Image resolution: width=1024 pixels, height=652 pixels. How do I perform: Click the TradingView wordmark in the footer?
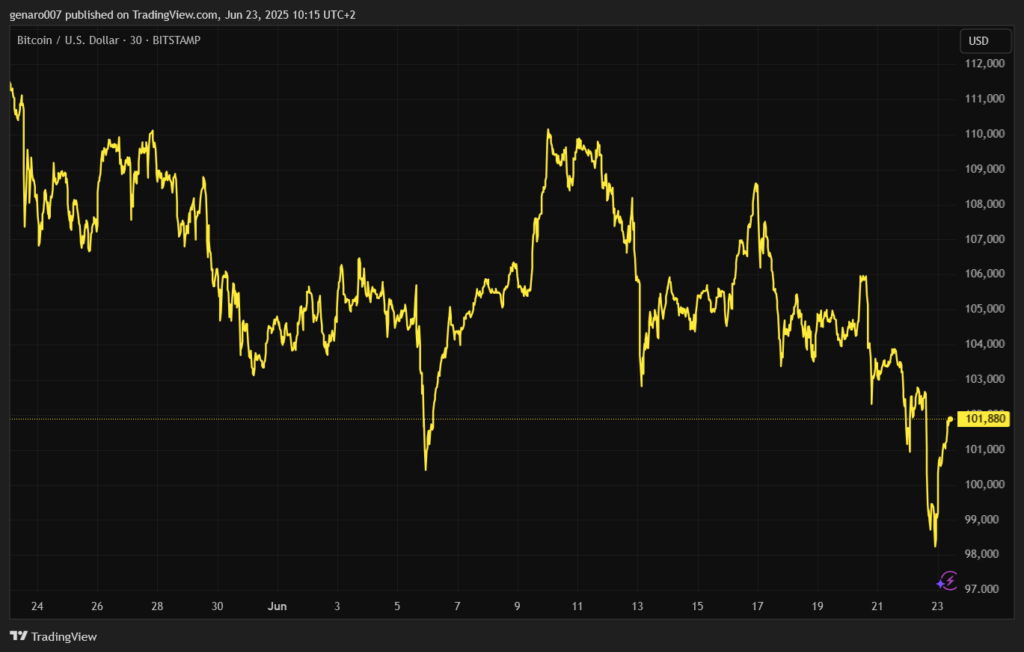(x=64, y=637)
